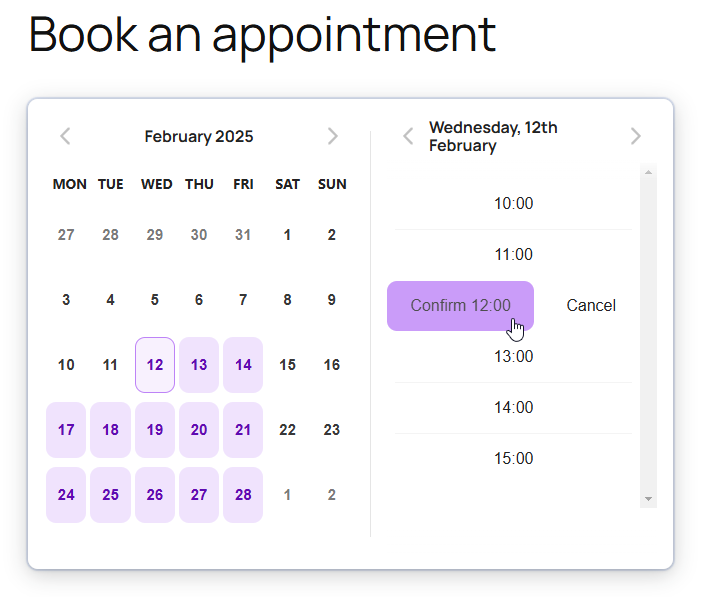Pick Friday February 14
708x597 pixels.
(243, 365)
